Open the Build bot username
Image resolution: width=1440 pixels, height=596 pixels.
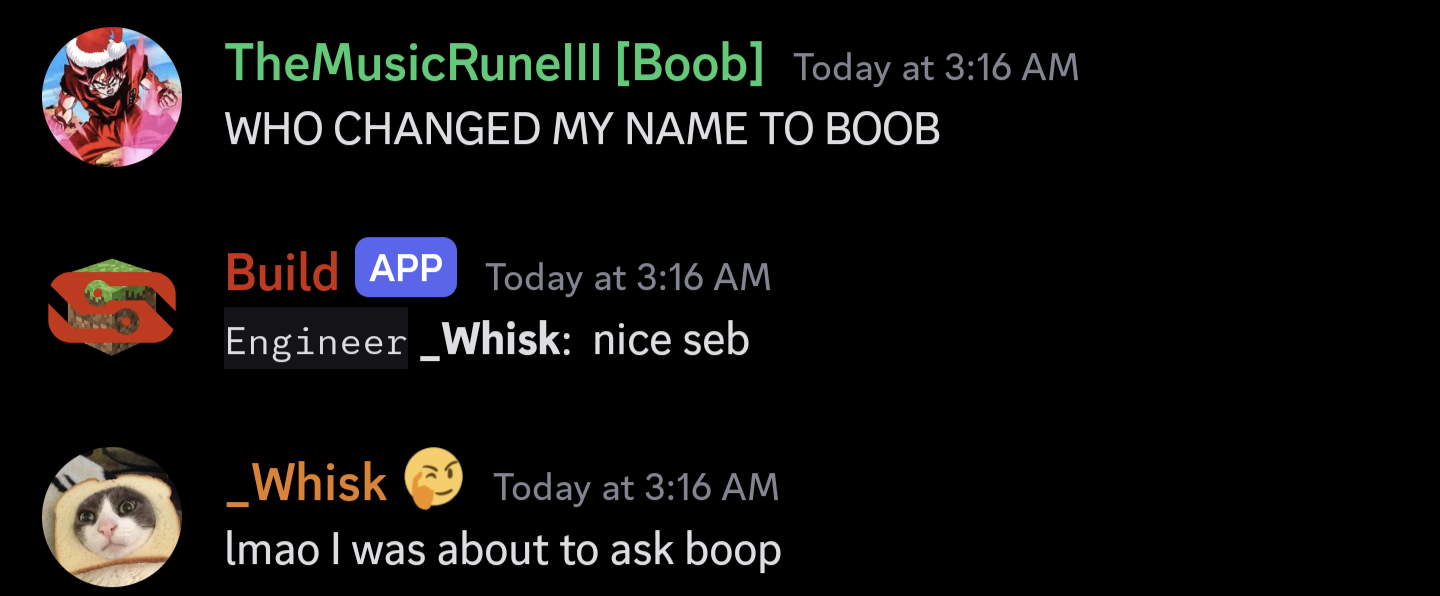(x=282, y=272)
